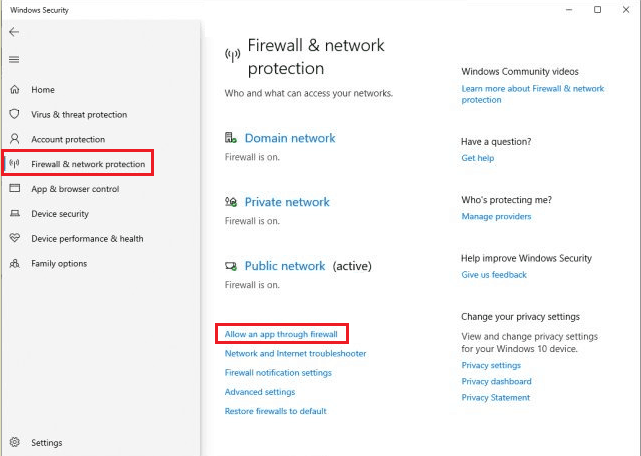The image size is (641, 456).
Task: Select Firewall & network protection sidebar item
Action: tap(87, 164)
